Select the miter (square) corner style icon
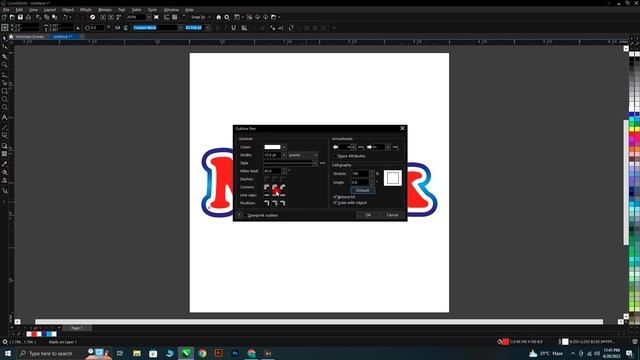This screenshot has height=360, width=640. 267,187
